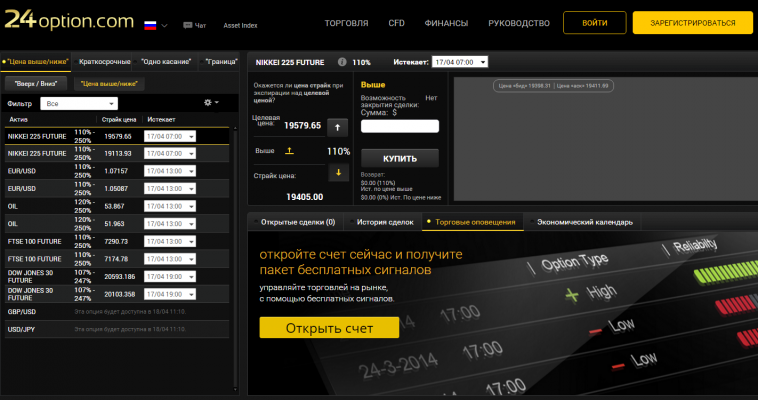The width and height of the screenshot is (758, 400).
Task: Click the GBP/USD asset row
Action: (x=117, y=311)
